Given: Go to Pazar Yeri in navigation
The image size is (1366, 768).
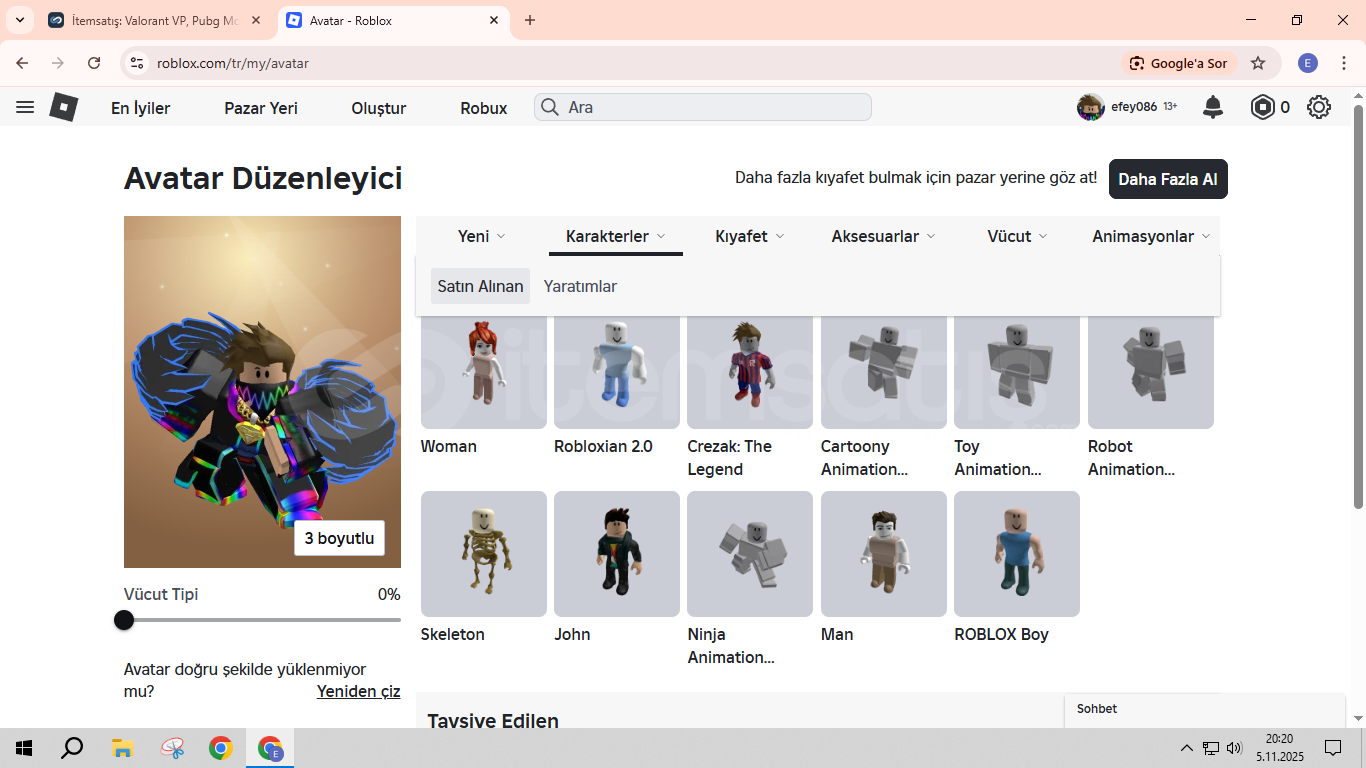Looking at the screenshot, I should 261,108.
